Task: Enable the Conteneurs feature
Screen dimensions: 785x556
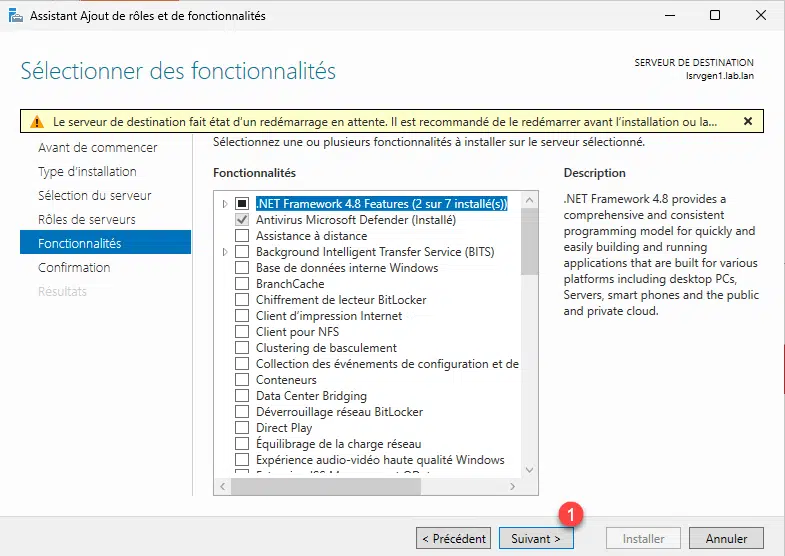Action: tap(242, 380)
